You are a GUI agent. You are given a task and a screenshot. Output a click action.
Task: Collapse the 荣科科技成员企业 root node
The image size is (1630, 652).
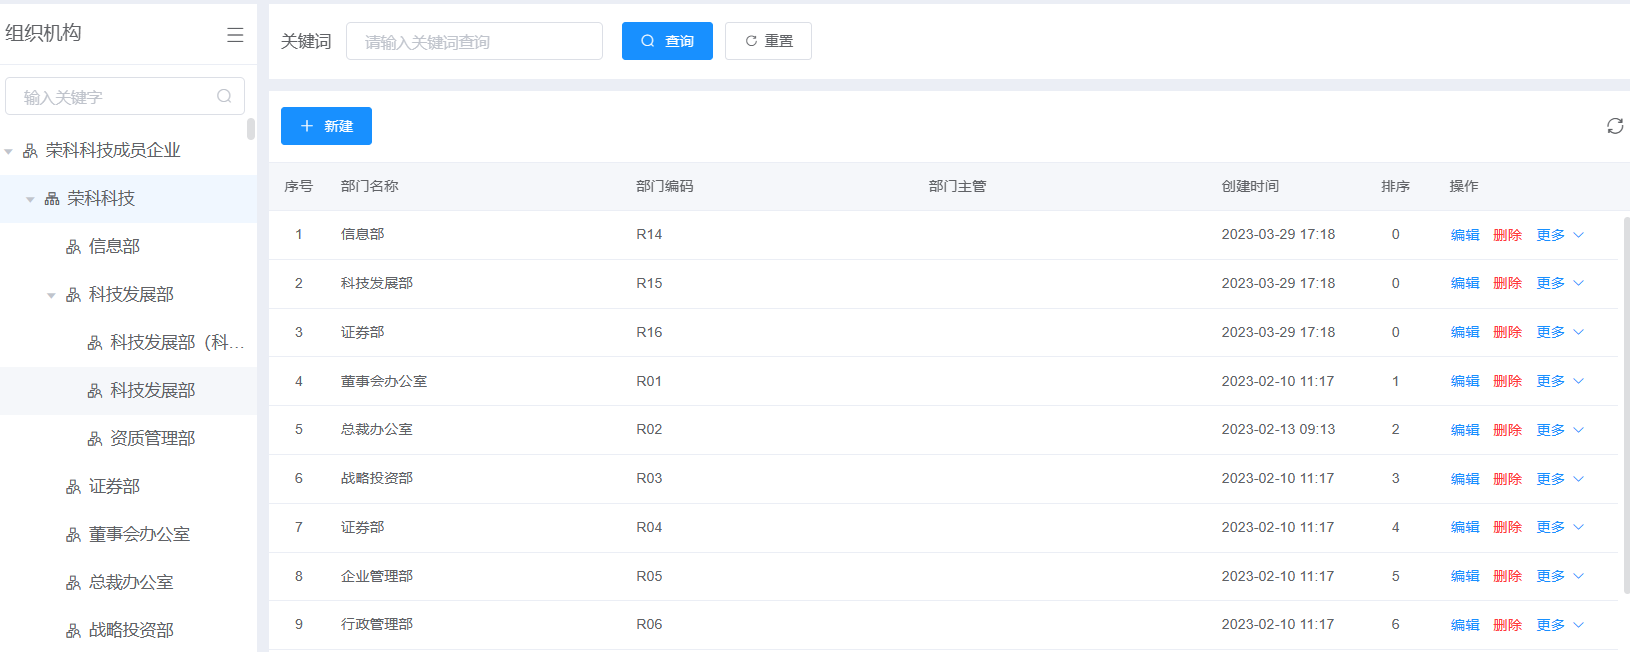9,151
